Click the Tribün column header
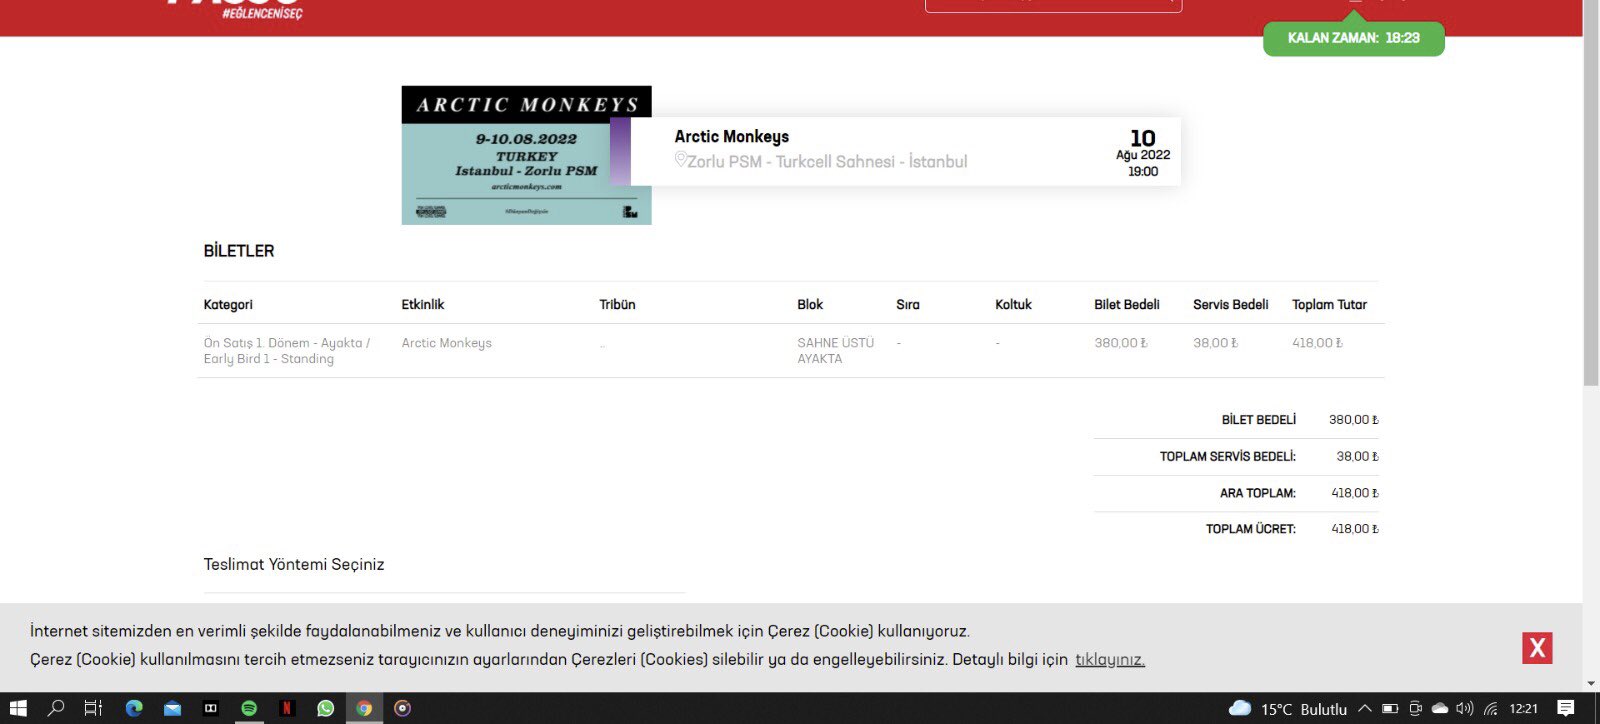Viewport: 1600px width, 724px height. coord(617,305)
